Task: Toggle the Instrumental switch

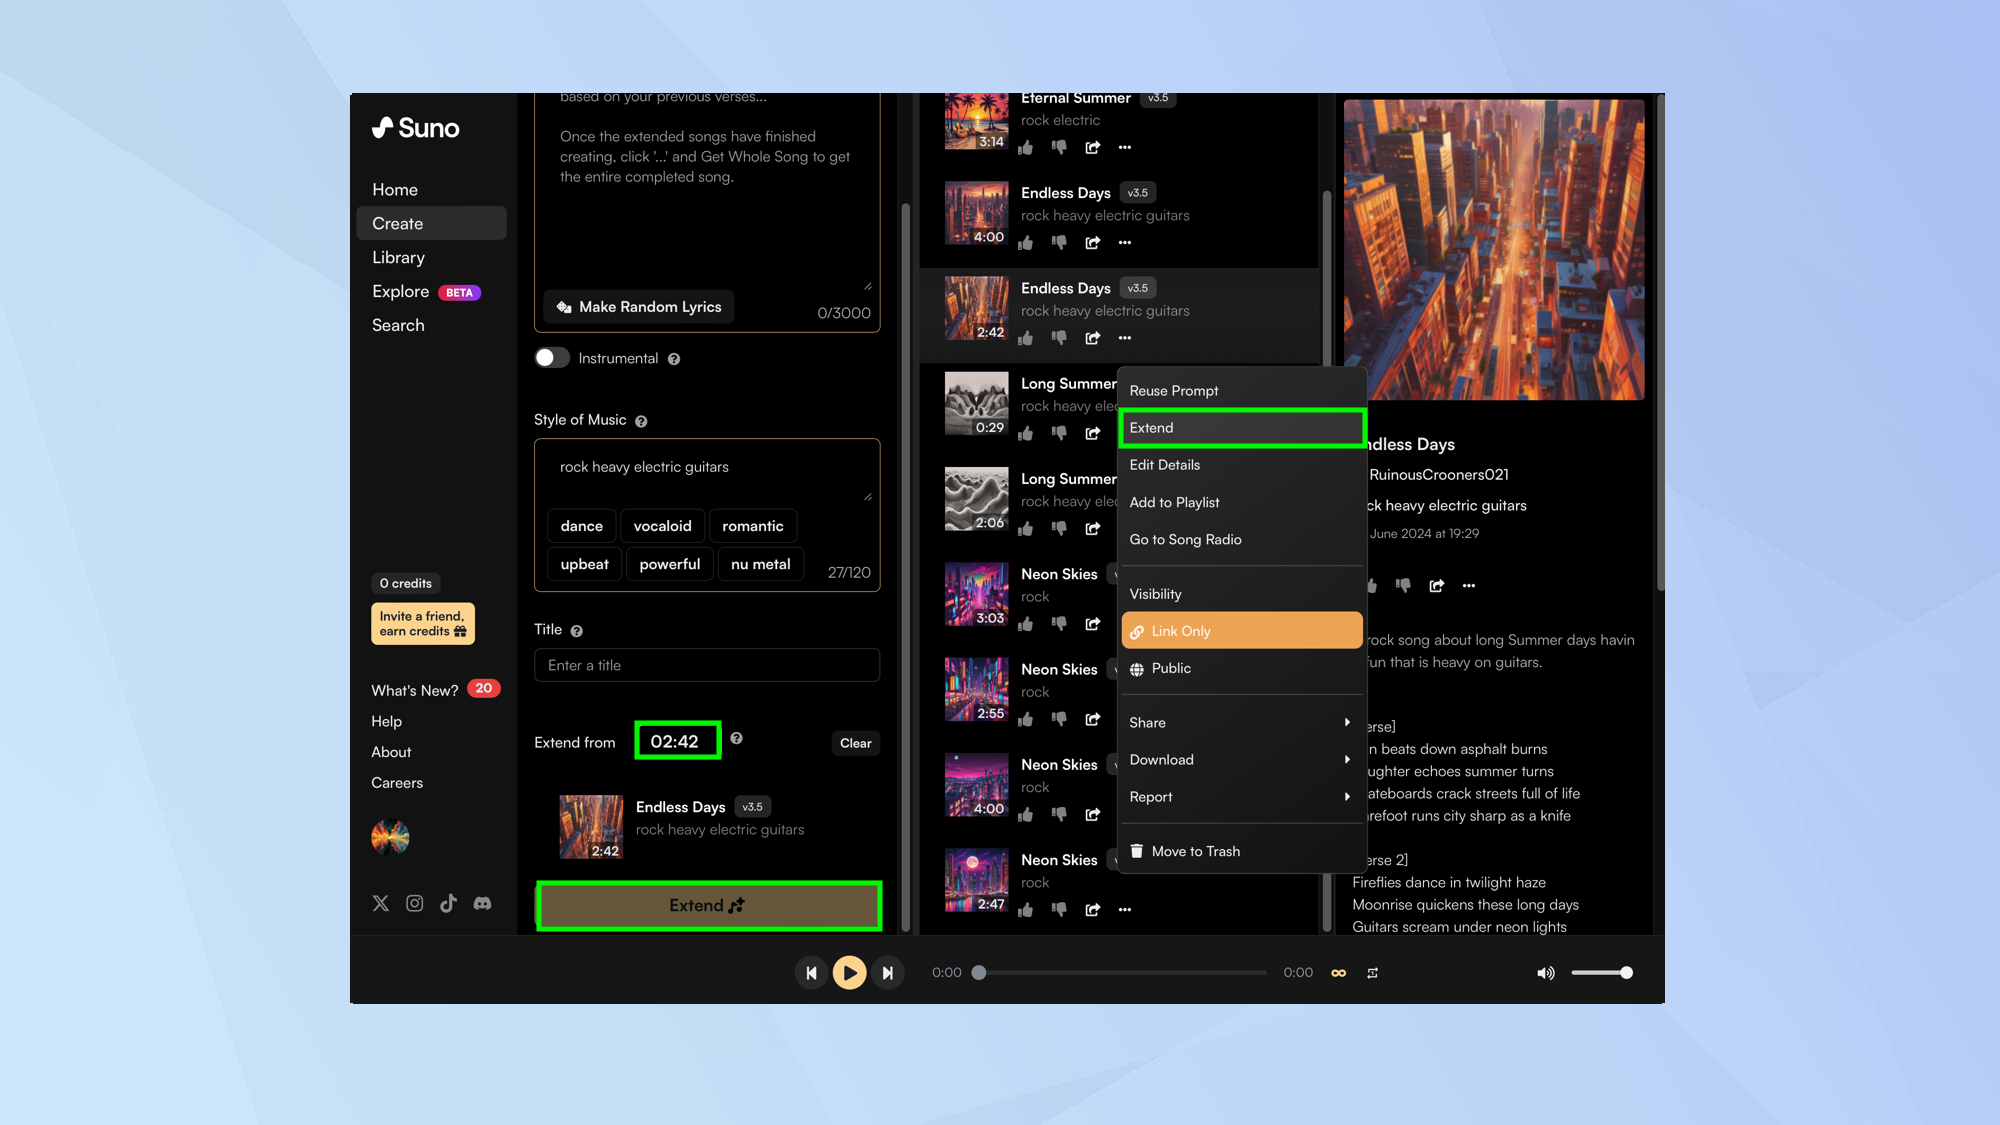Action: click(552, 358)
